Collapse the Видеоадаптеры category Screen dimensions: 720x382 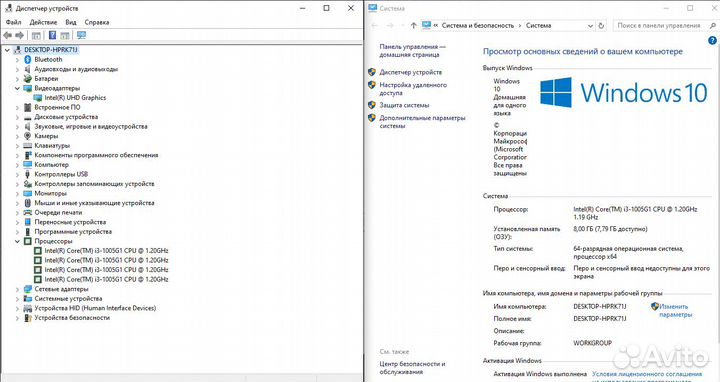tap(17, 88)
